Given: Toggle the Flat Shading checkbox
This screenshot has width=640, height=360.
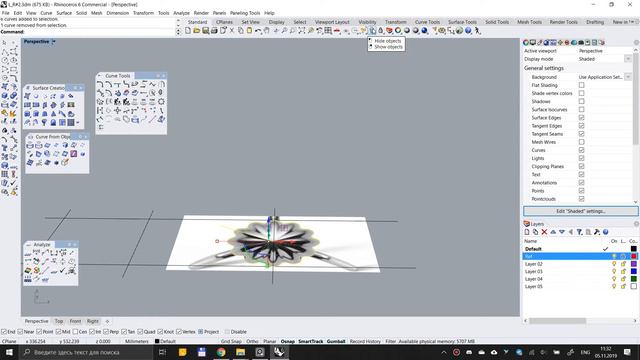Looking at the screenshot, I should 581,85.
